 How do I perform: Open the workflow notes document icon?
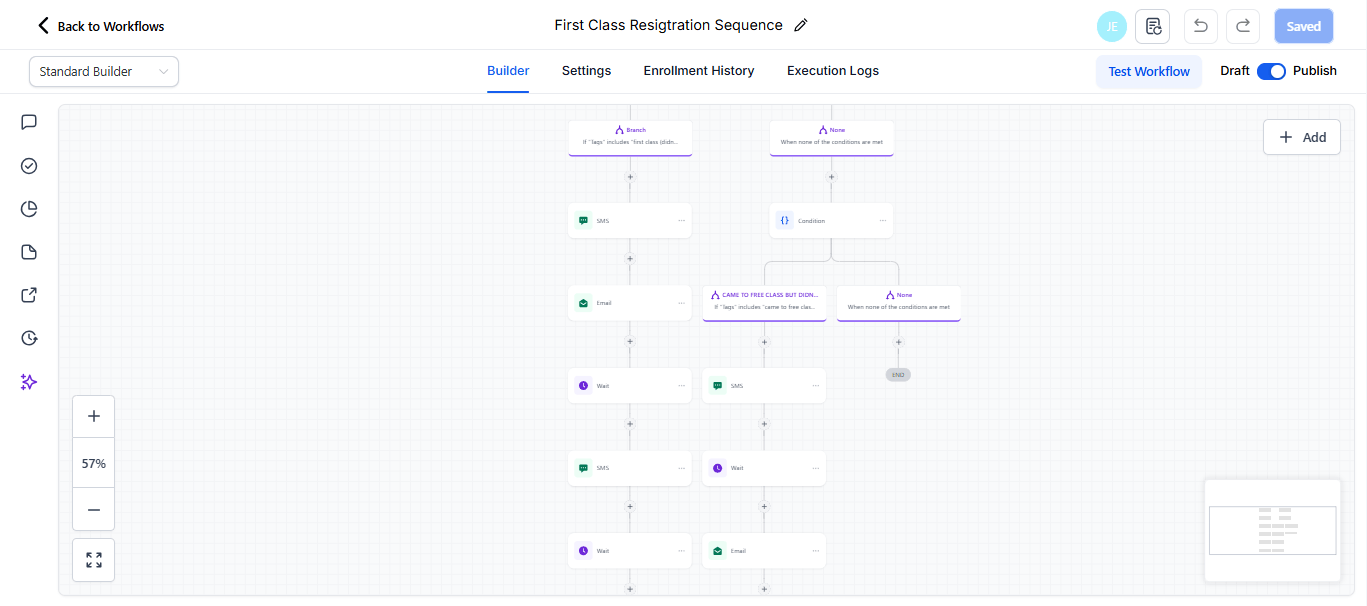1153,26
